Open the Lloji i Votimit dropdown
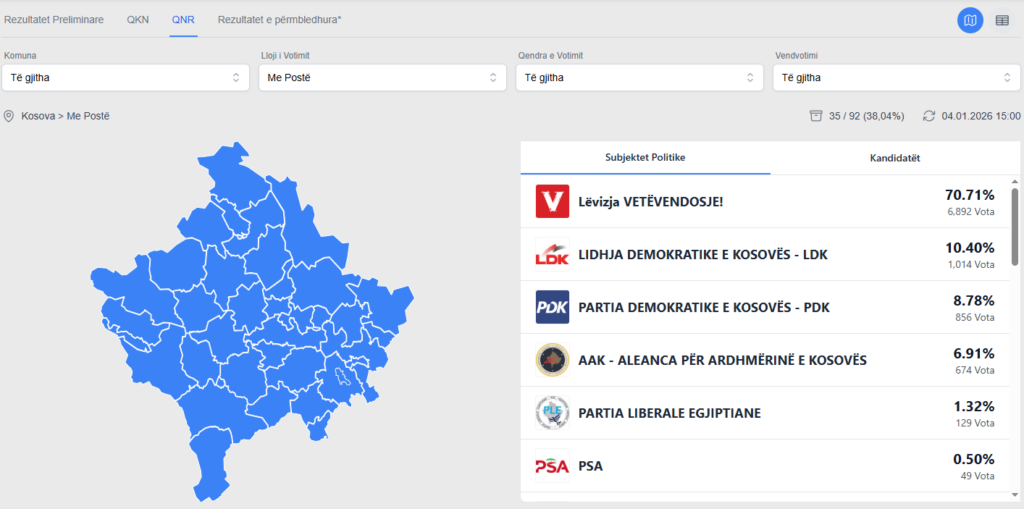 (x=381, y=77)
